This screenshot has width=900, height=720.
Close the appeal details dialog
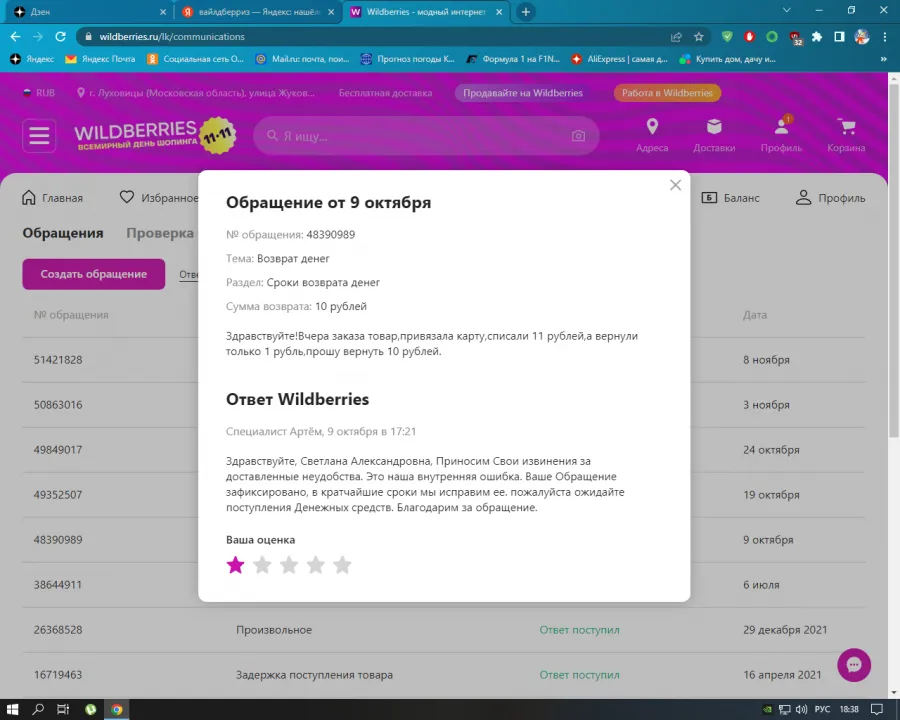[676, 185]
